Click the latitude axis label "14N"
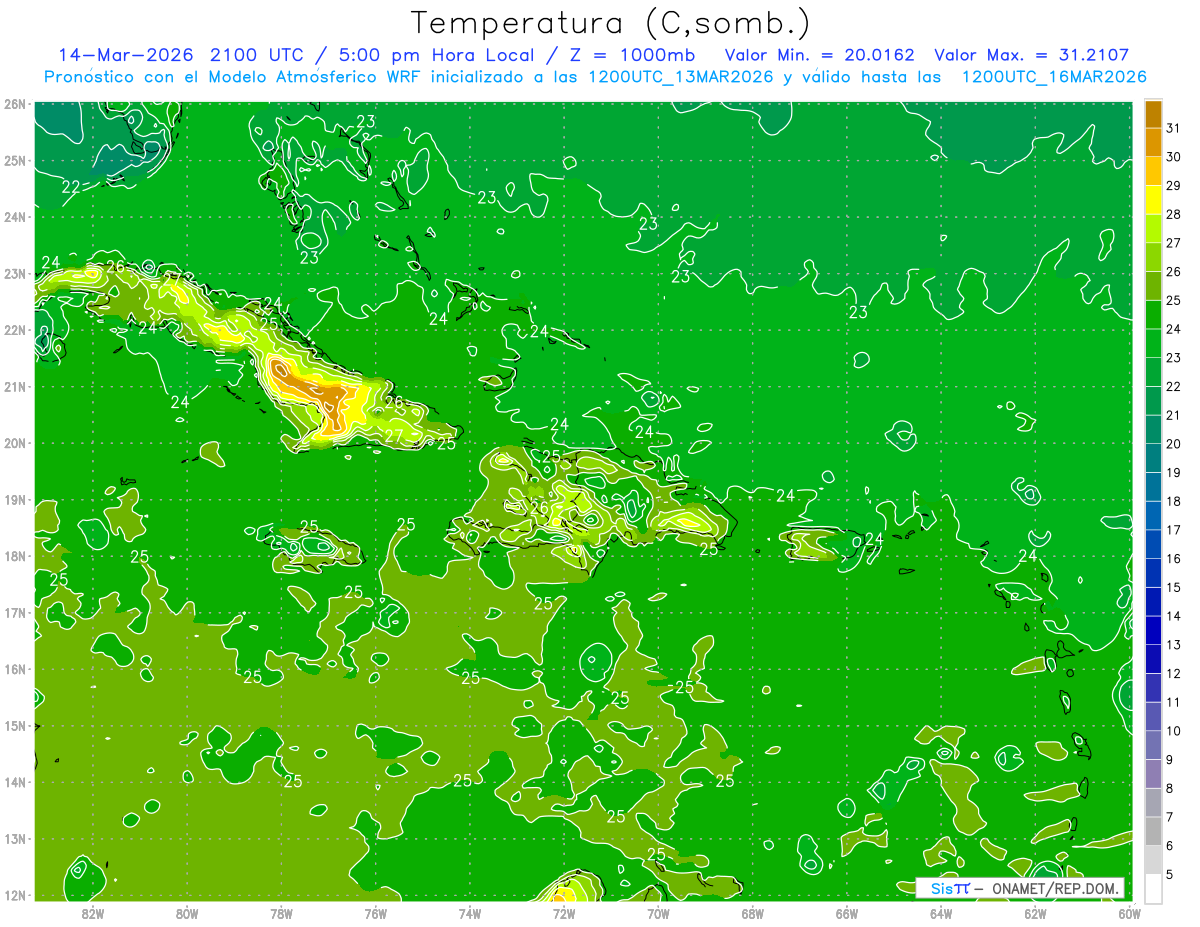 [14, 782]
